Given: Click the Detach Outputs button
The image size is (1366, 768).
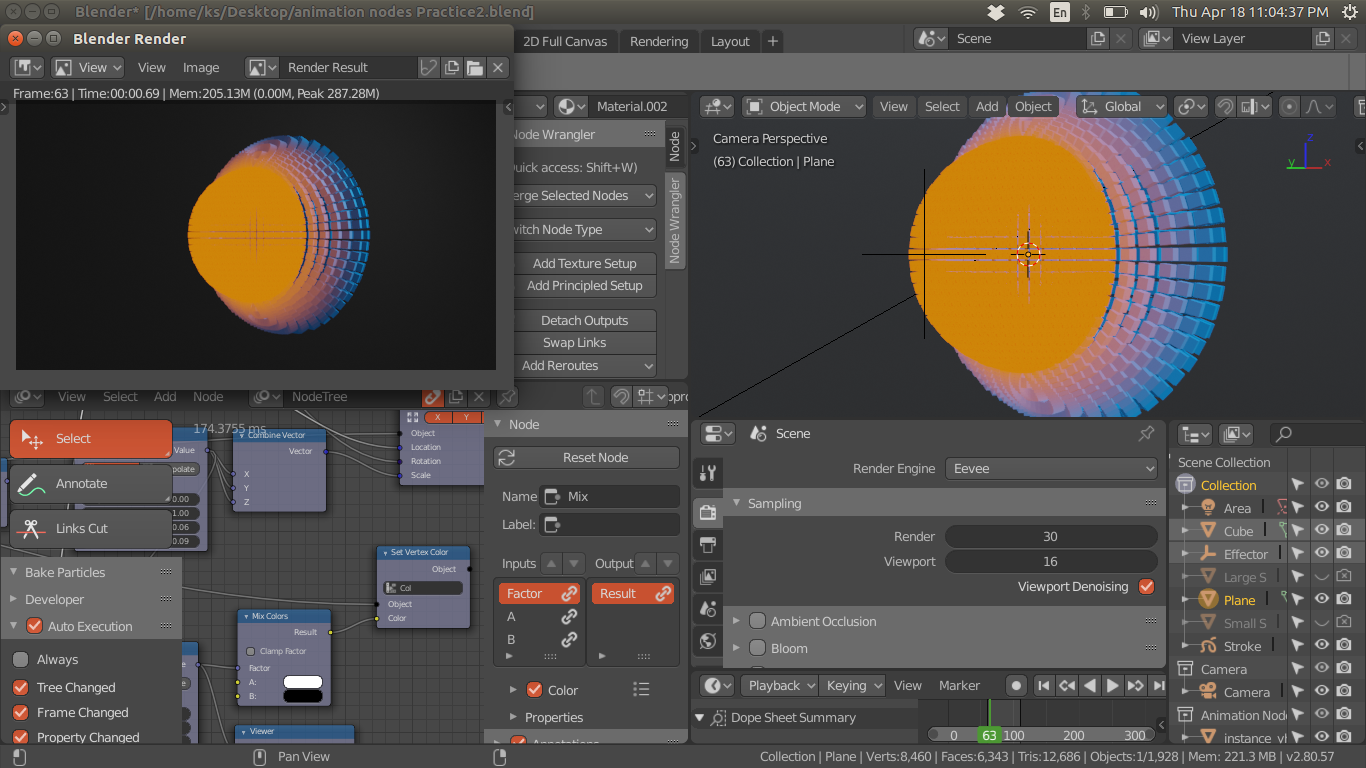Looking at the screenshot, I should click(x=585, y=320).
